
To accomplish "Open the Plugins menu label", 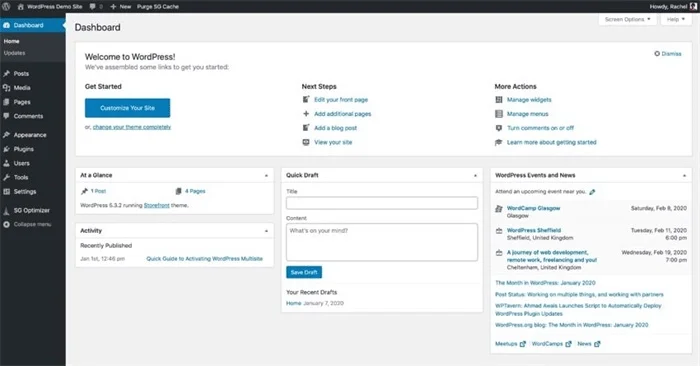I will [x=24, y=149].
